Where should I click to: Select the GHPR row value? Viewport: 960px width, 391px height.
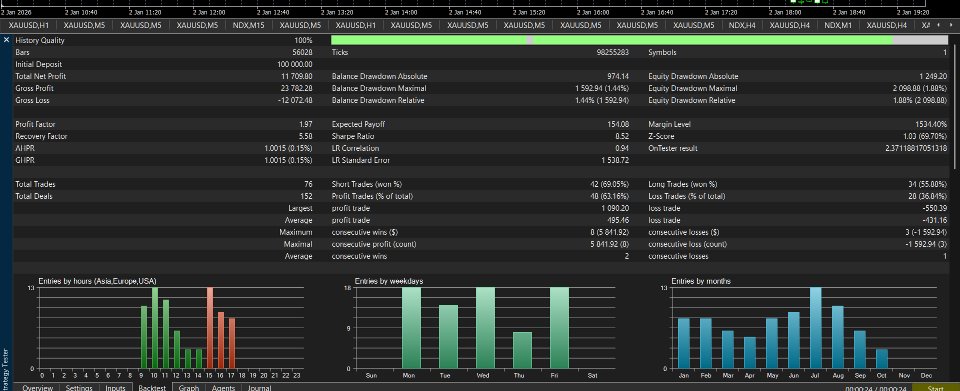click(288, 160)
